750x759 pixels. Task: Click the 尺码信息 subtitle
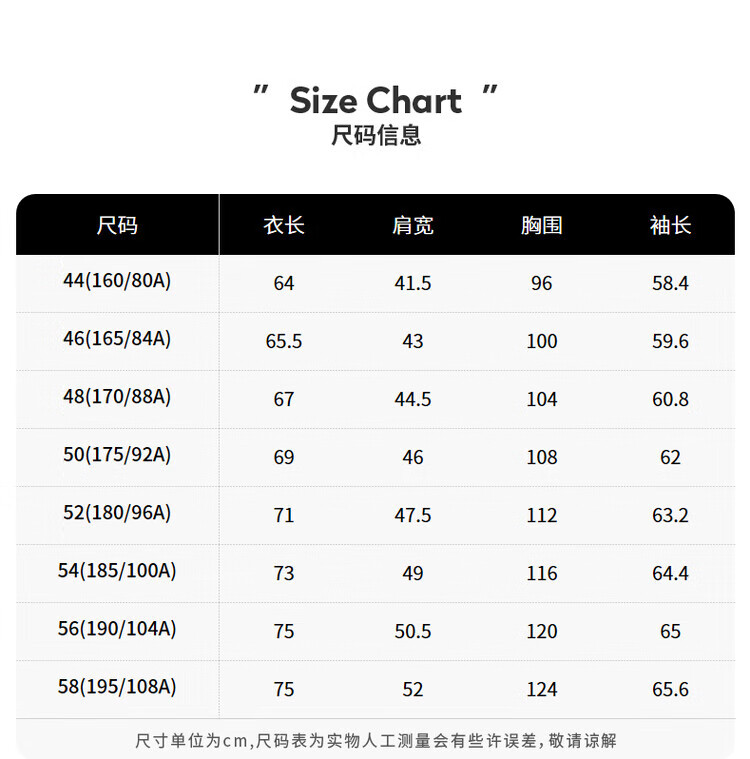pyautogui.click(x=376, y=135)
